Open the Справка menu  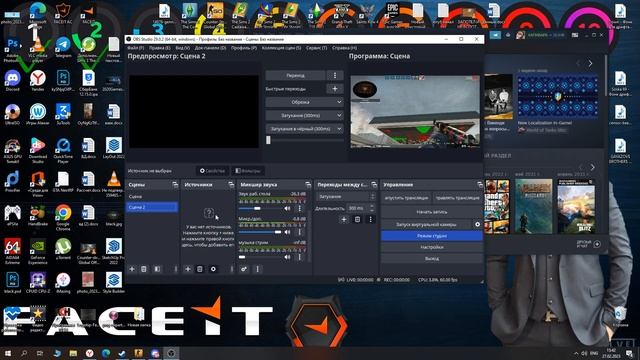(344, 48)
